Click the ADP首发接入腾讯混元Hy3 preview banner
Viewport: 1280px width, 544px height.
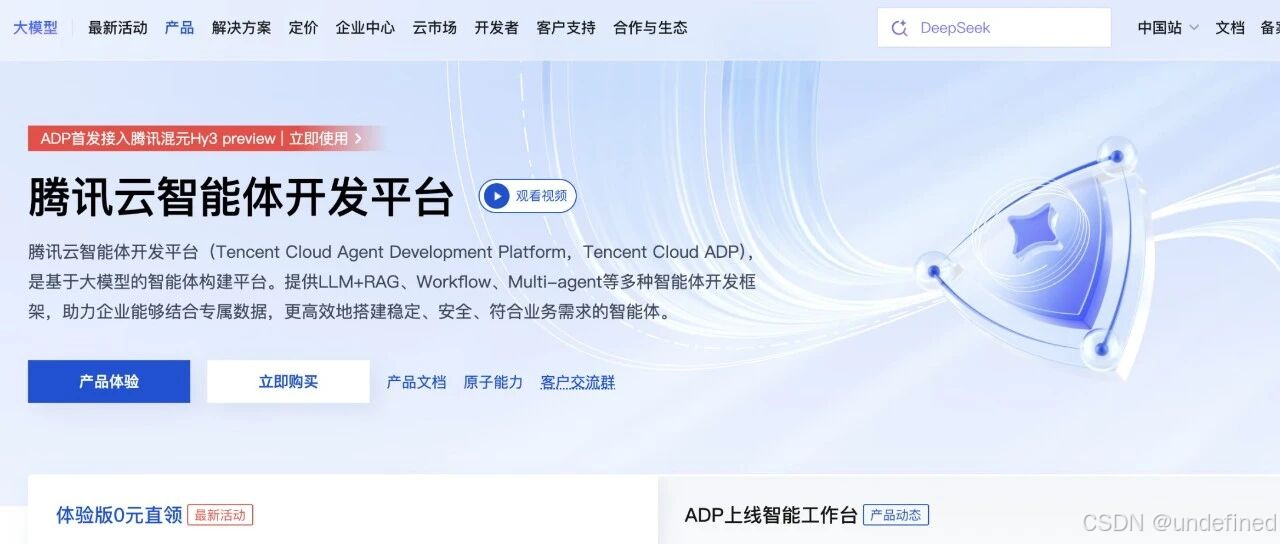[x=206, y=139]
